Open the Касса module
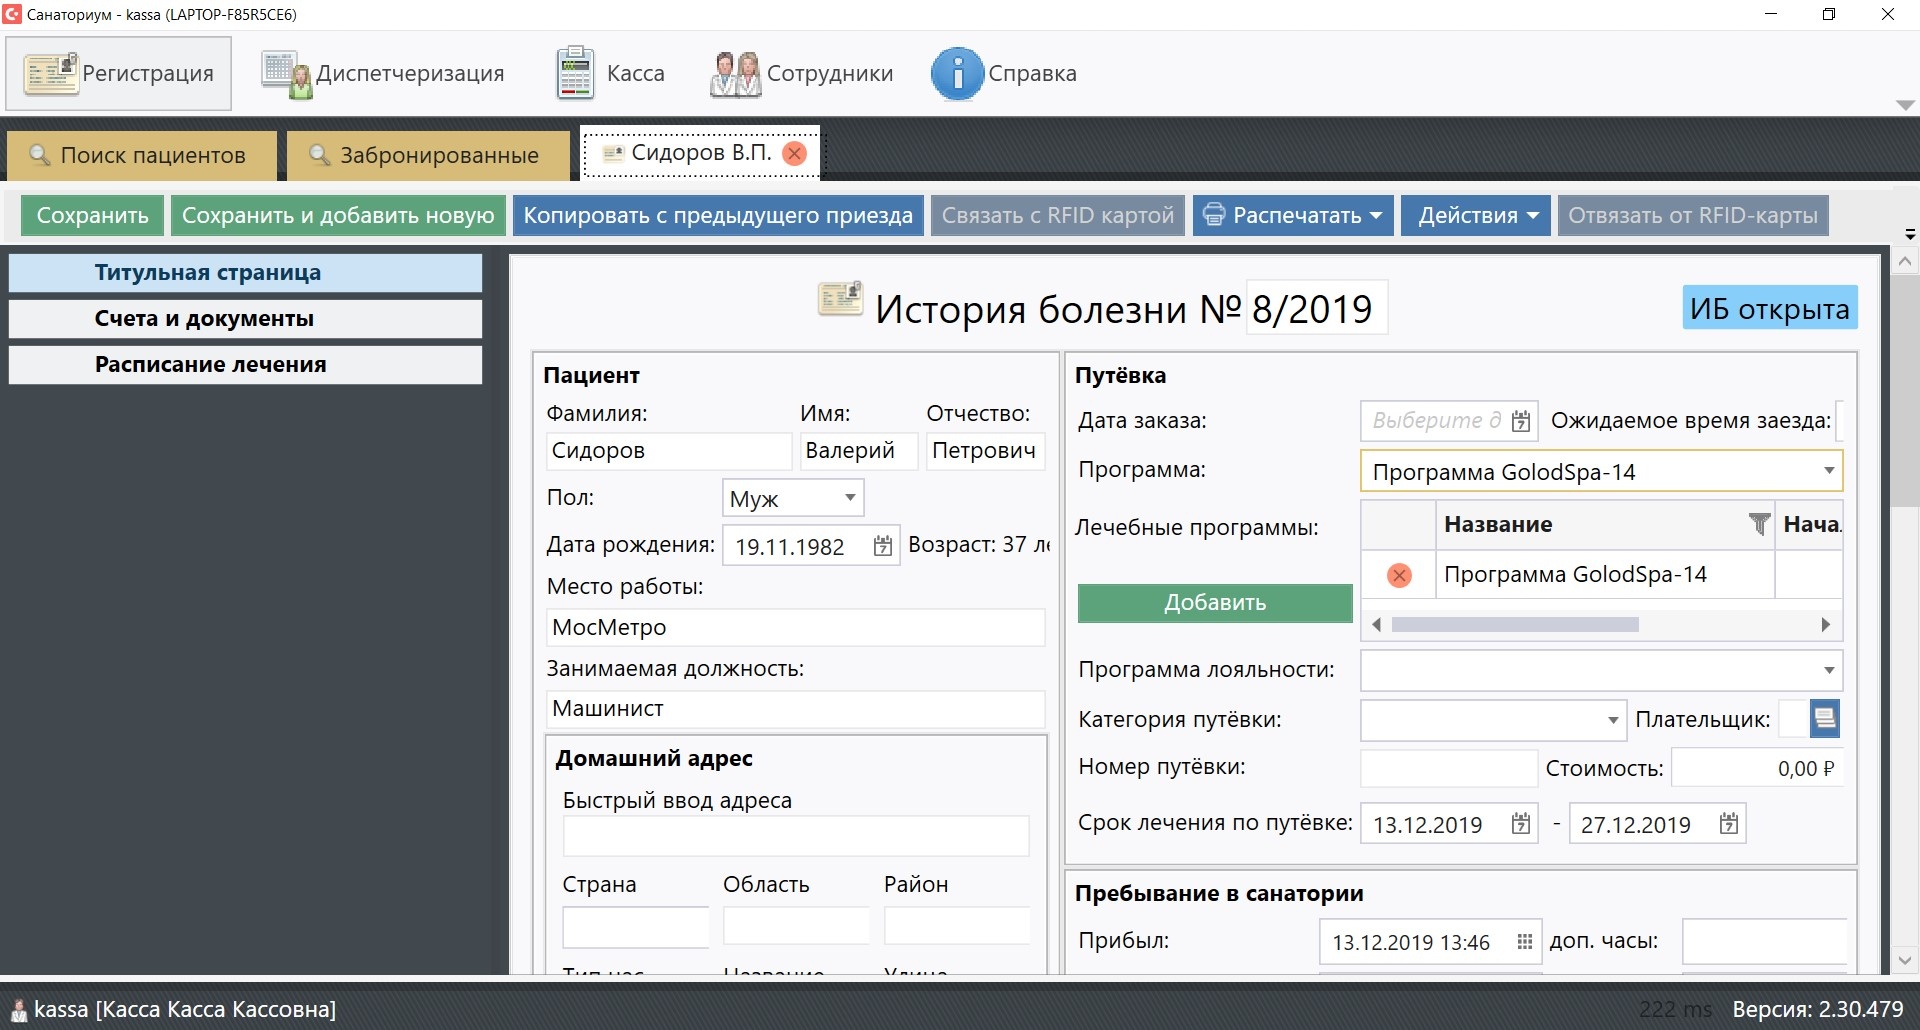The height and width of the screenshot is (1030, 1920). click(575, 74)
